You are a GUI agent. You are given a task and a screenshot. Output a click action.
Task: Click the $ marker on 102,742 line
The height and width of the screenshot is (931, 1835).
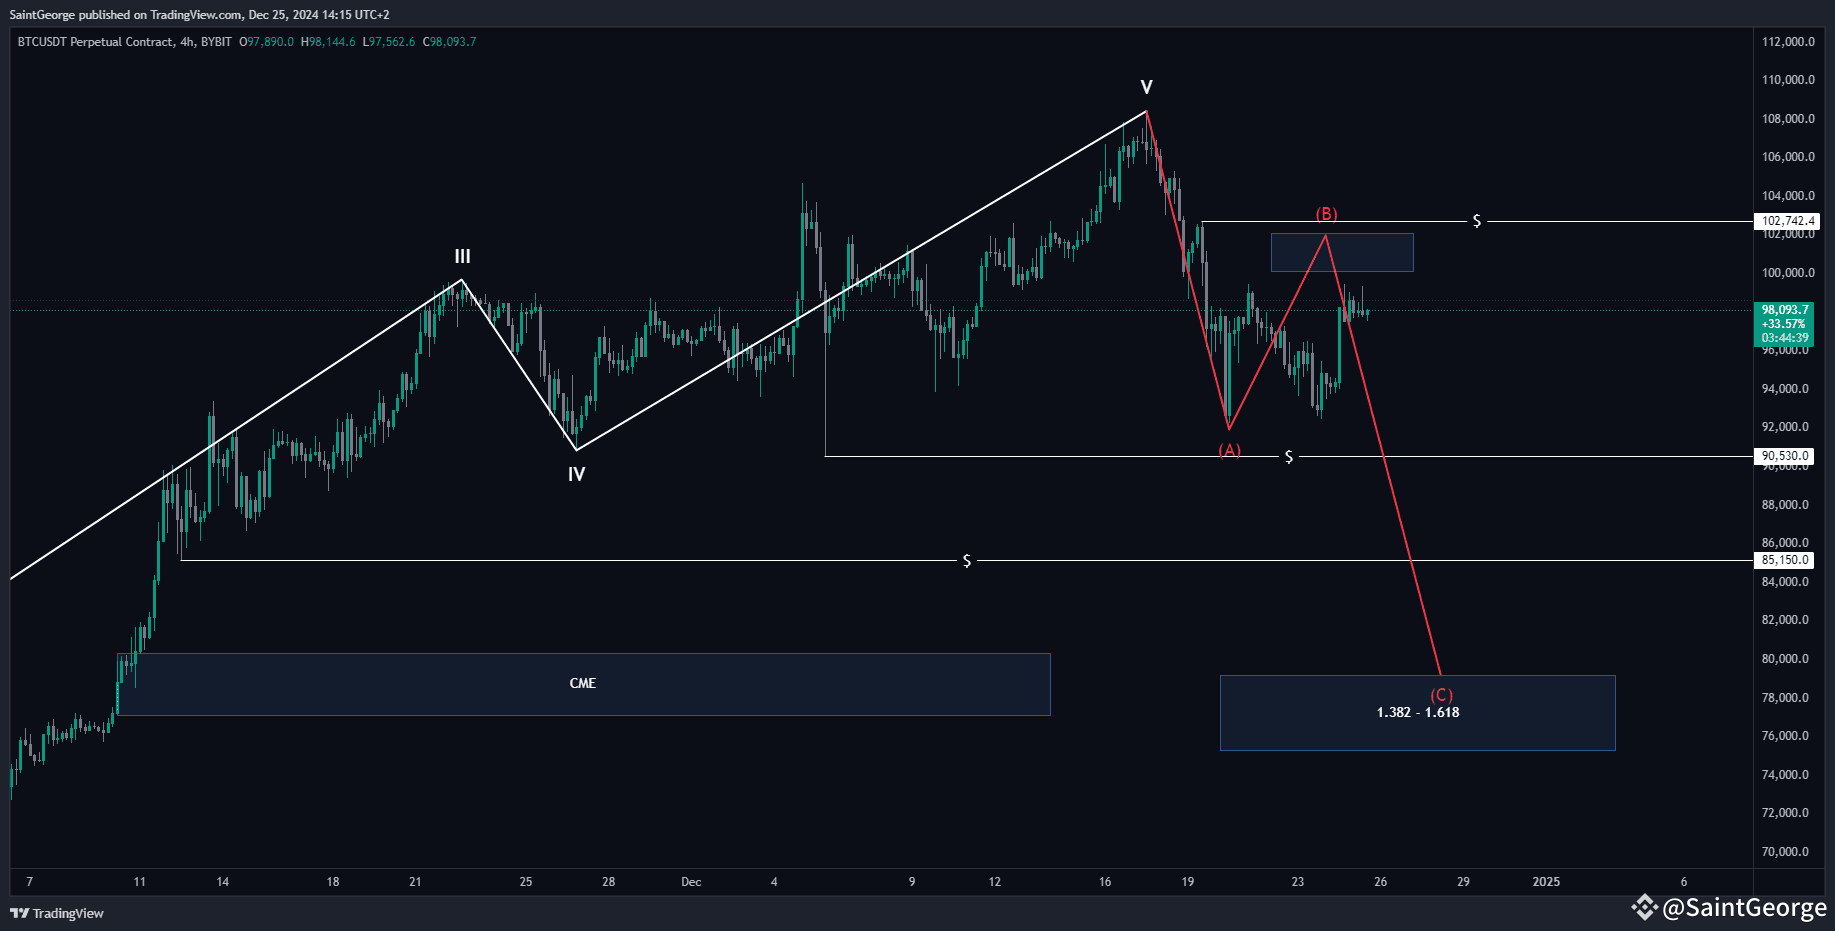pos(1477,221)
